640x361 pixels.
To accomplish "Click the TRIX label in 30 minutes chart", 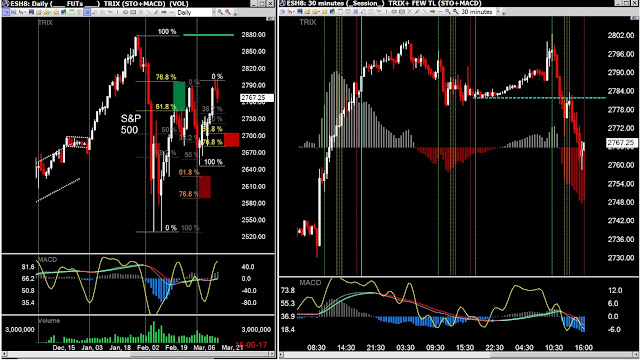I will click(307, 22).
